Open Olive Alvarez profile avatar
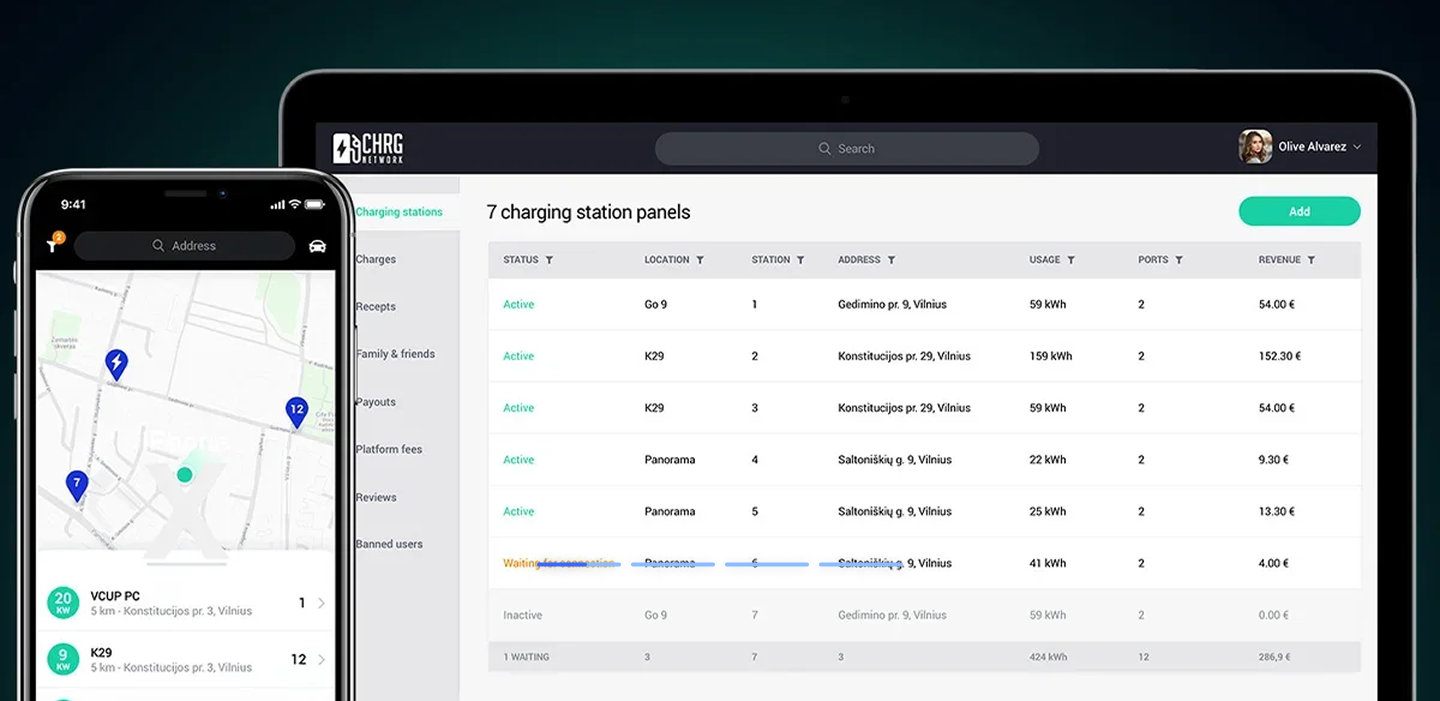The height and width of the screenshot is (701, 1440). [1255, 146]
